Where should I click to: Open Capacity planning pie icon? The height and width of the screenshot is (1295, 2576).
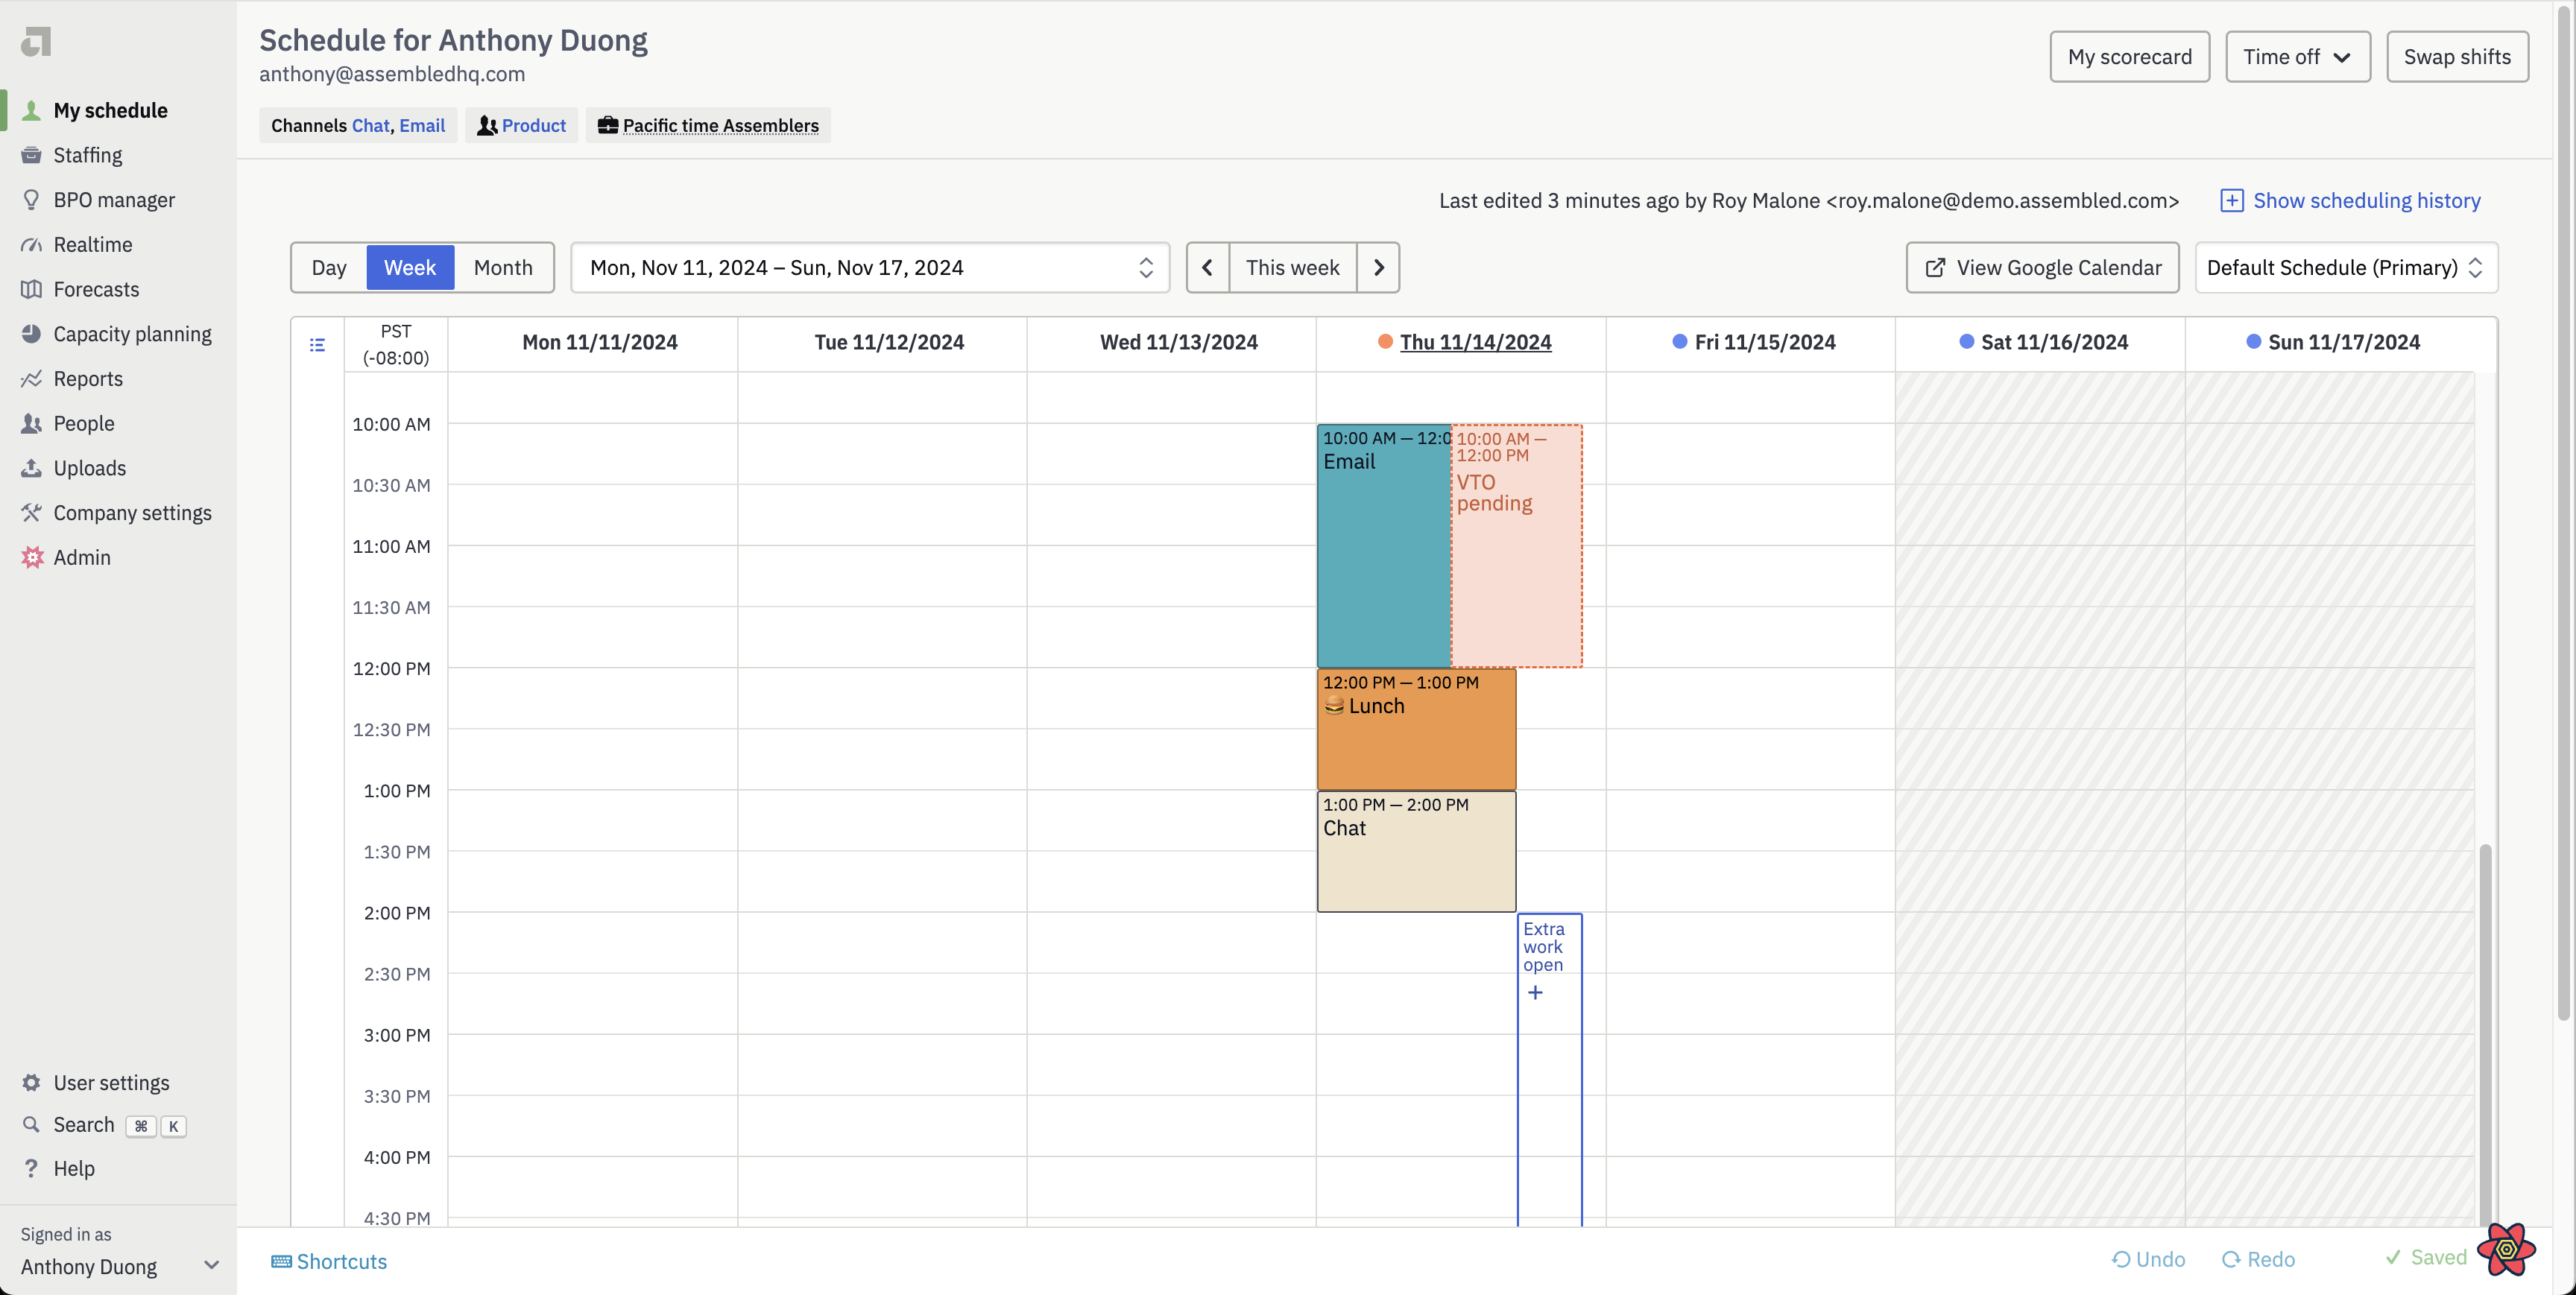tap(32, 334)
